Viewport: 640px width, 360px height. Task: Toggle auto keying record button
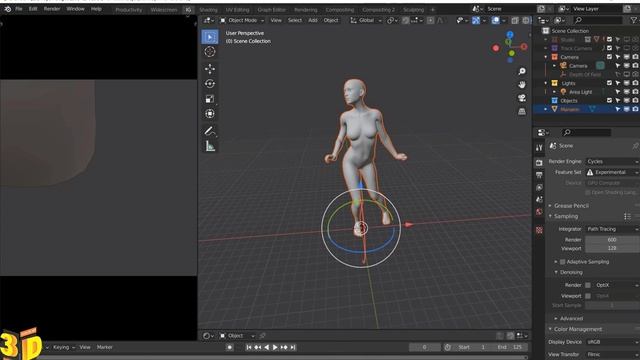[230, 347]
